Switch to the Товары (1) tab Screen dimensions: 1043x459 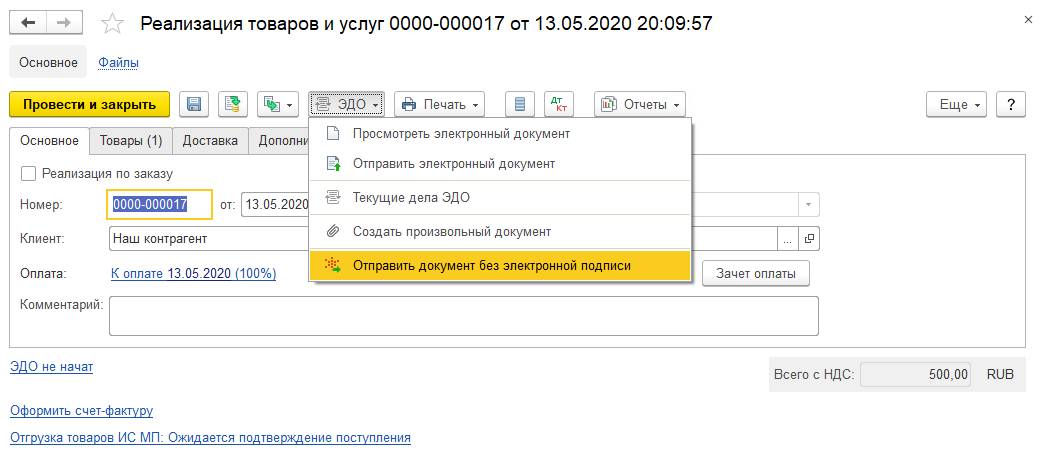[x=131, y=141]
